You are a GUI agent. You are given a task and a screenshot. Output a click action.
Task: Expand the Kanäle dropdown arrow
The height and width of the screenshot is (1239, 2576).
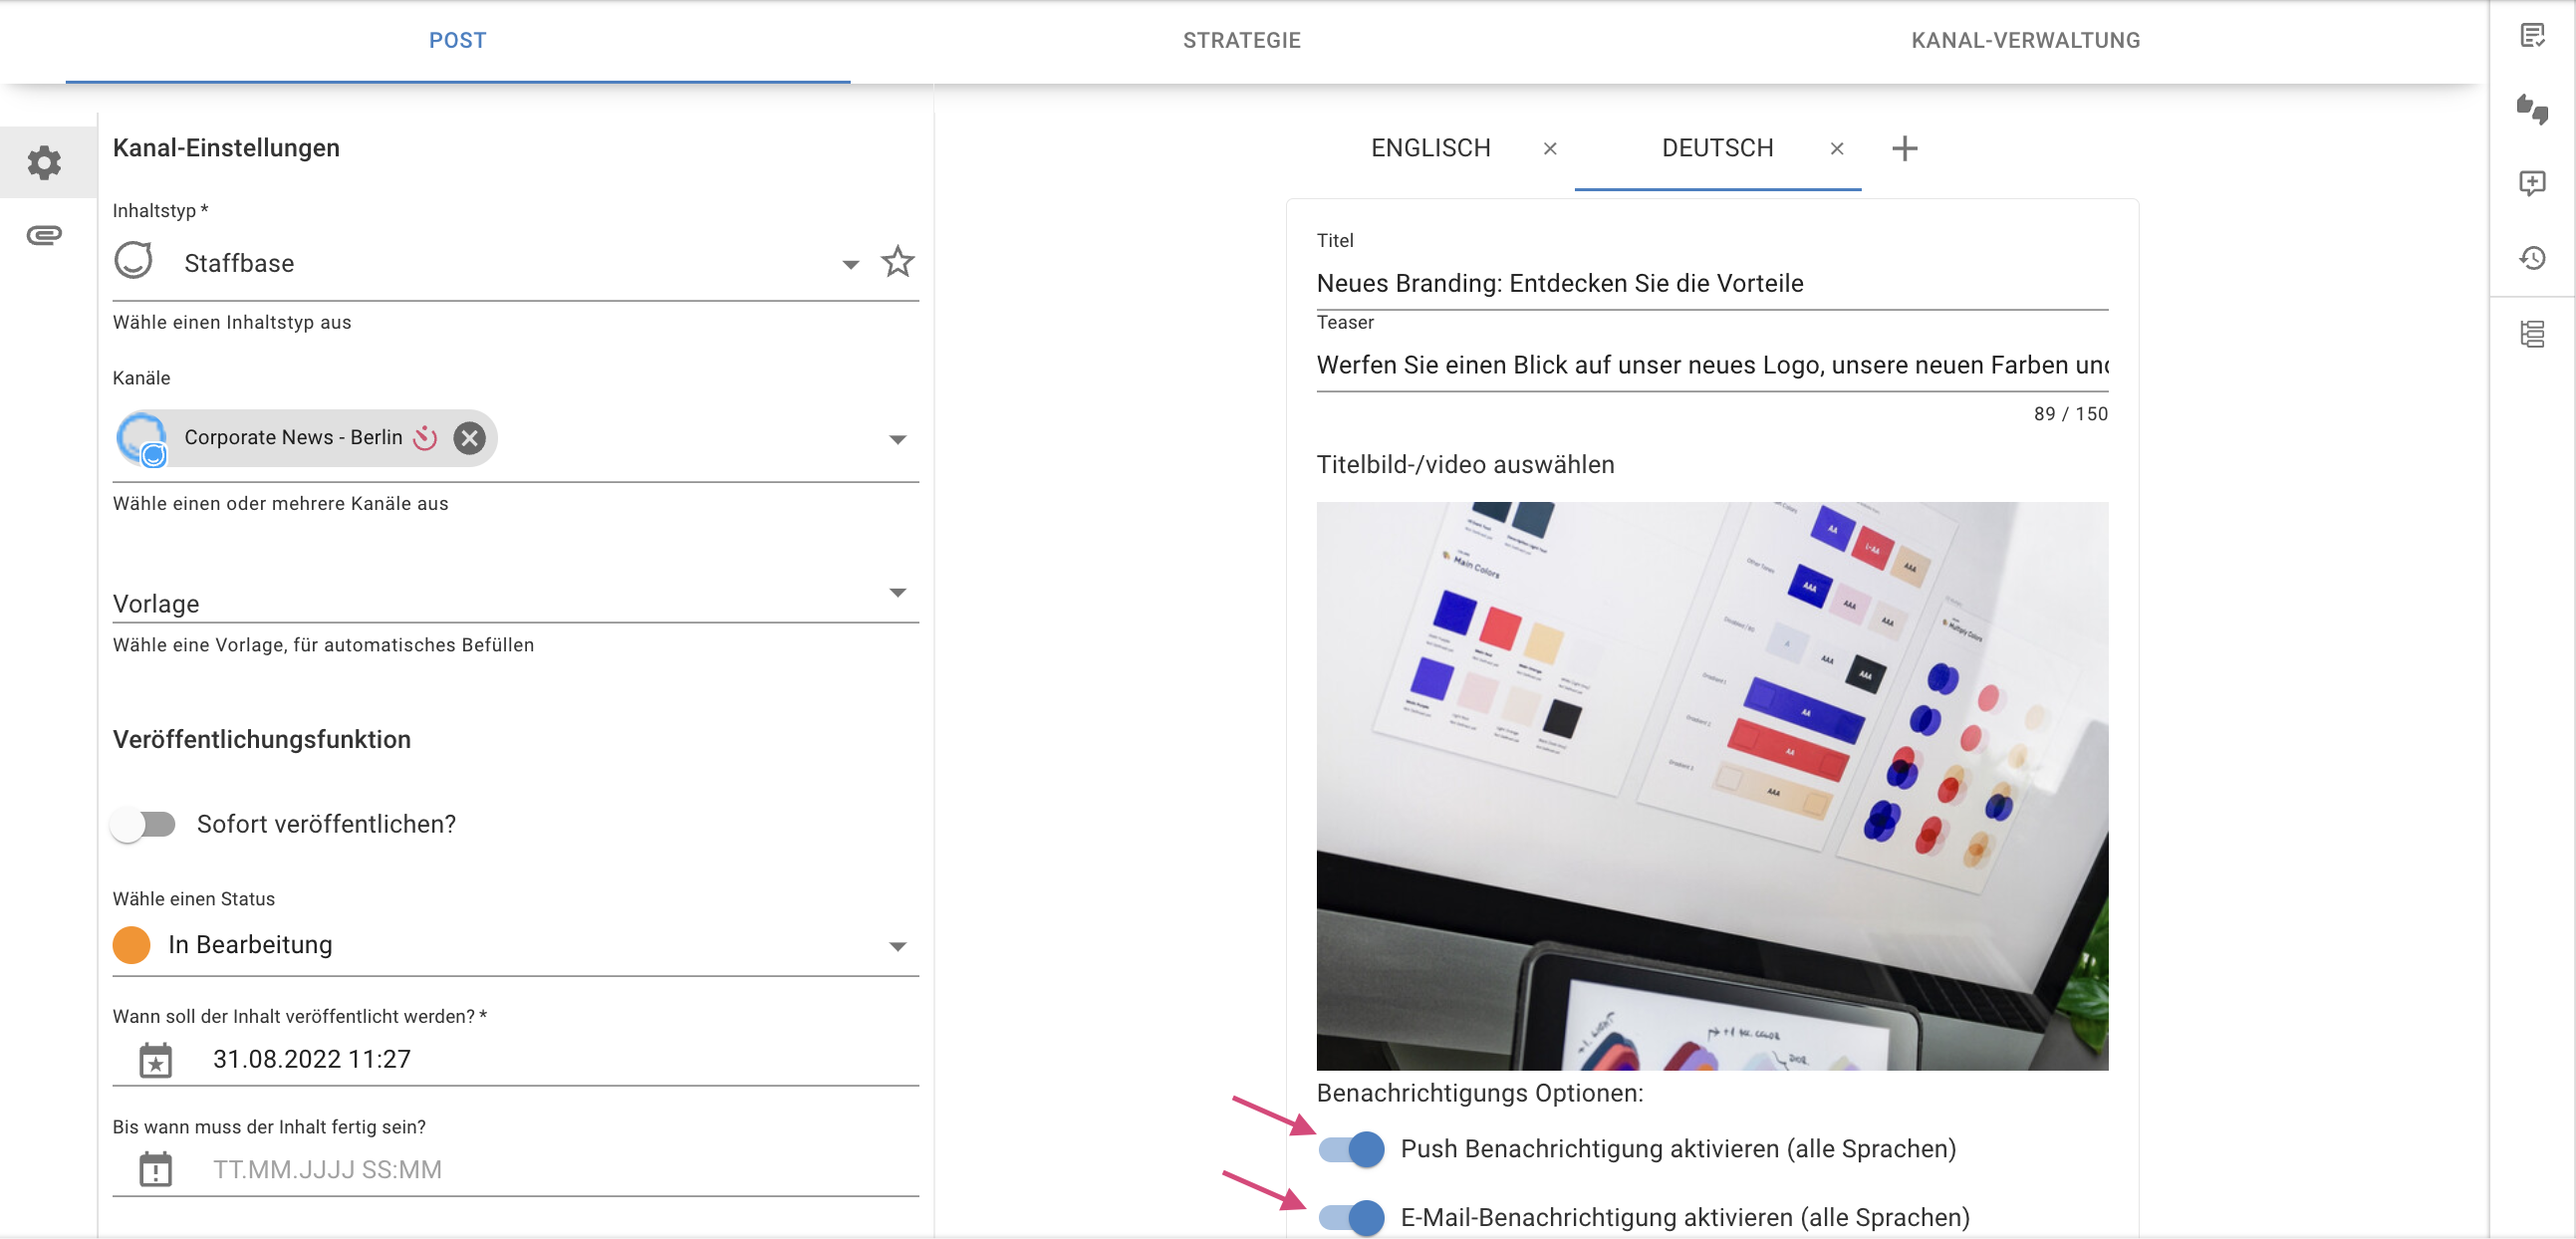898,440
